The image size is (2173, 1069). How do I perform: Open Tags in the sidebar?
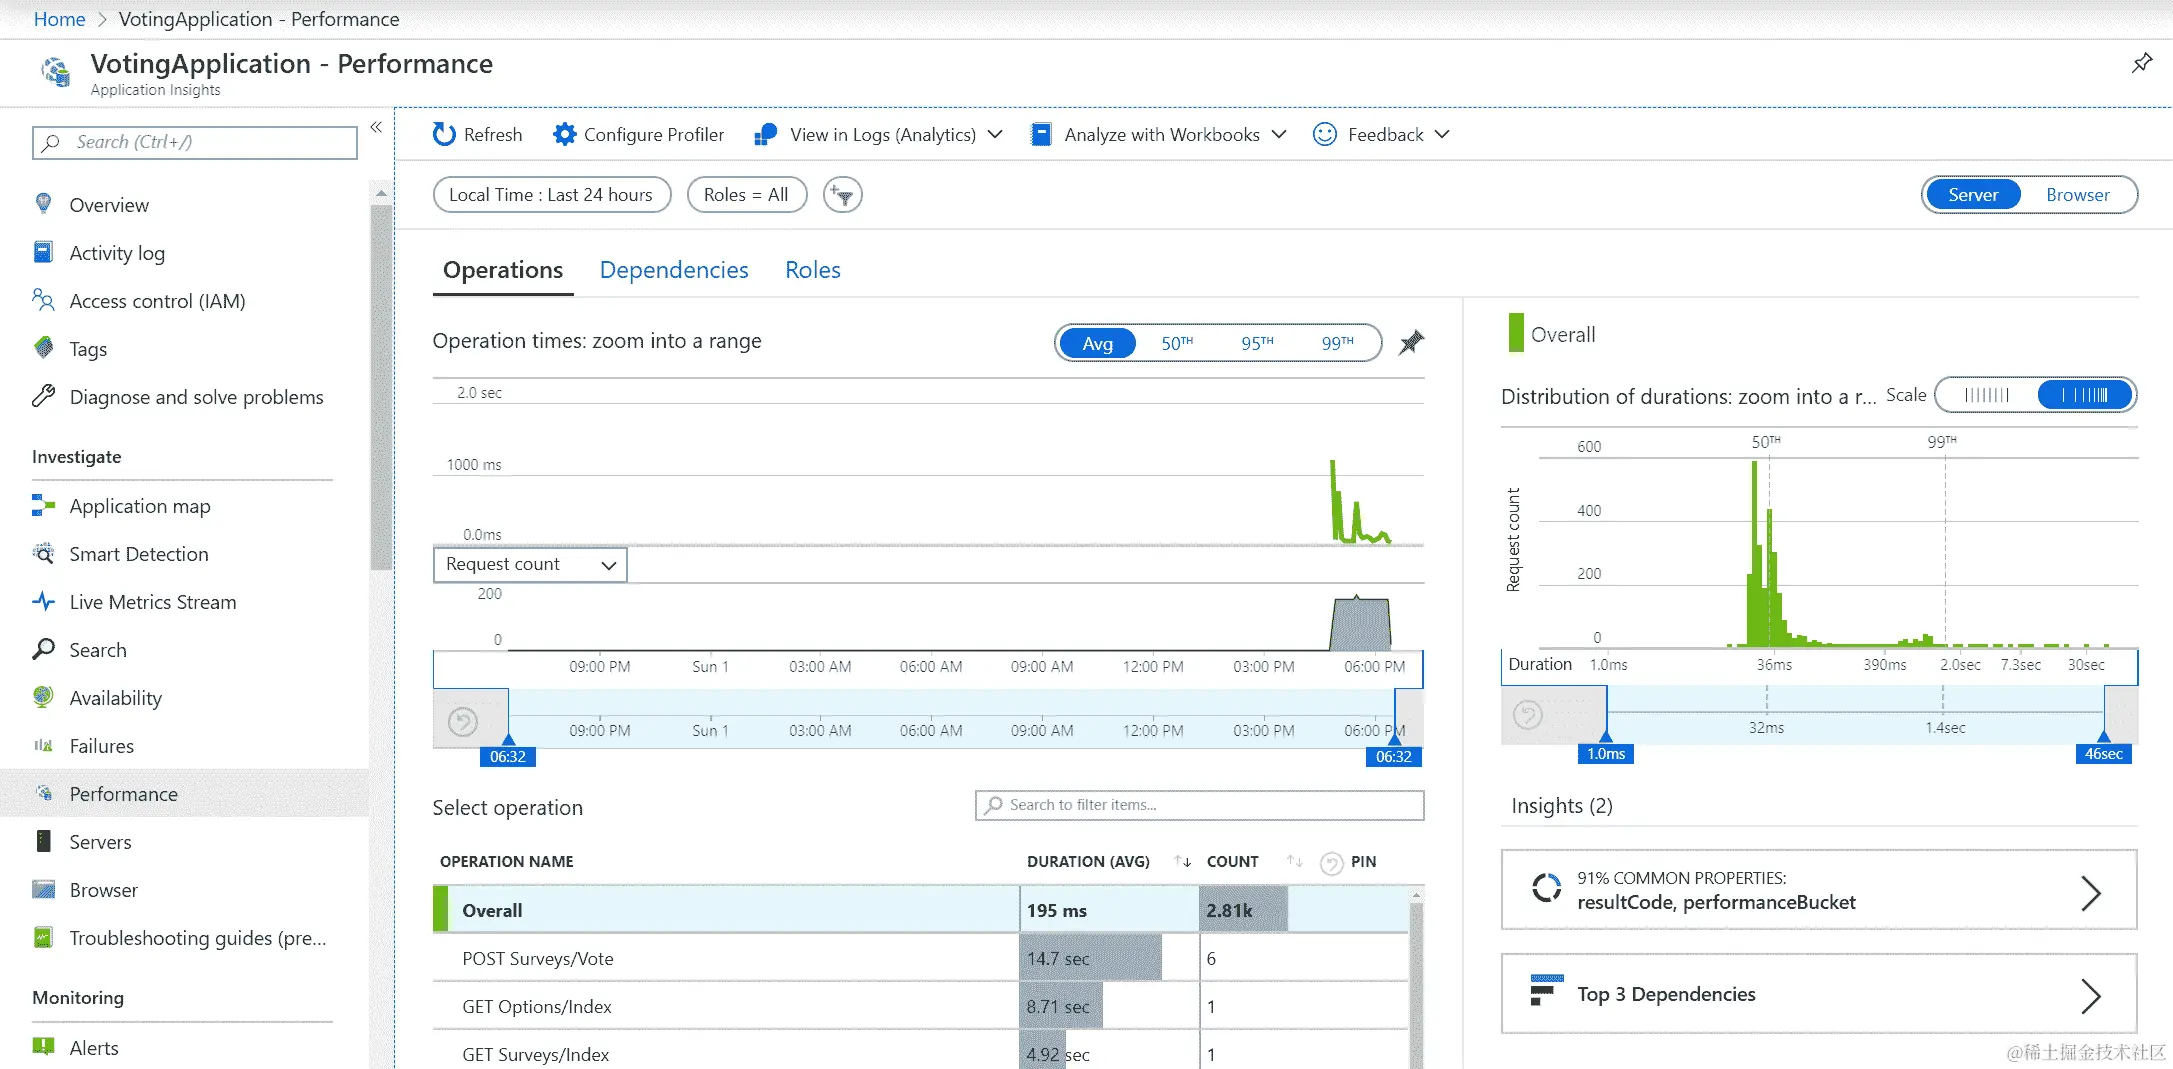point(88,349)
